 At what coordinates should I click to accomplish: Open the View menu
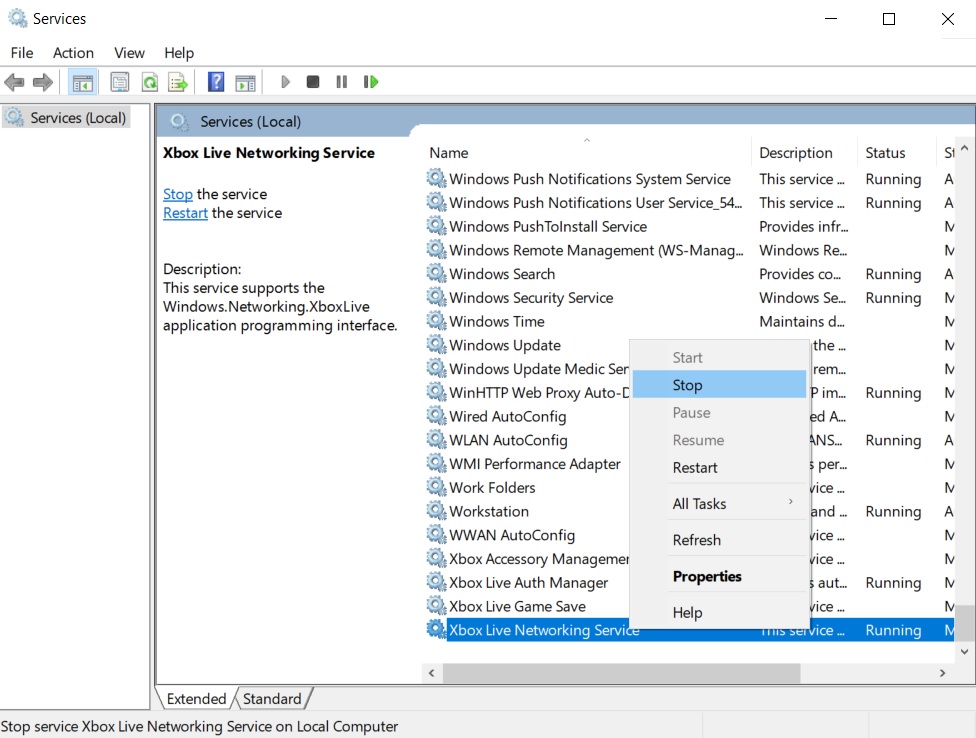click(x=129, y=53)
